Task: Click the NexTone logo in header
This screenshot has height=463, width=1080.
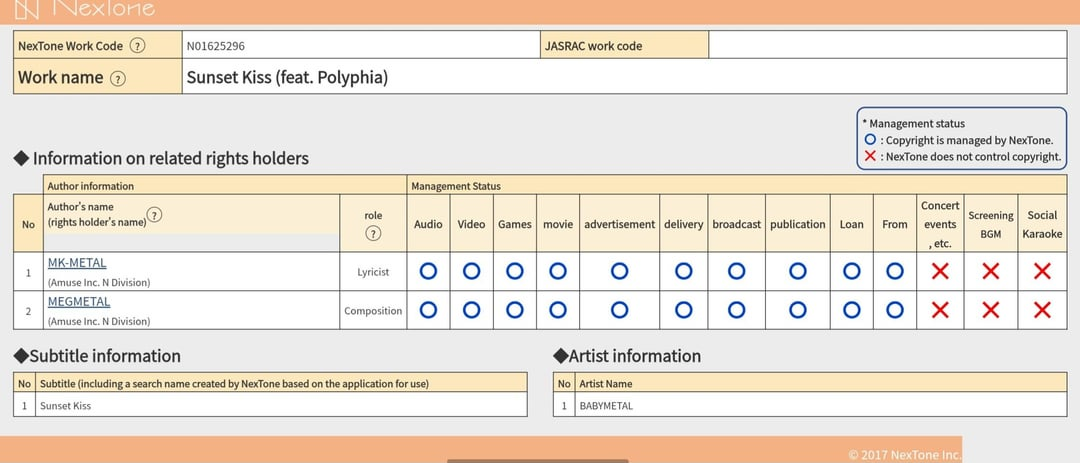Action: pyautogui.click(x=88, y=9)
